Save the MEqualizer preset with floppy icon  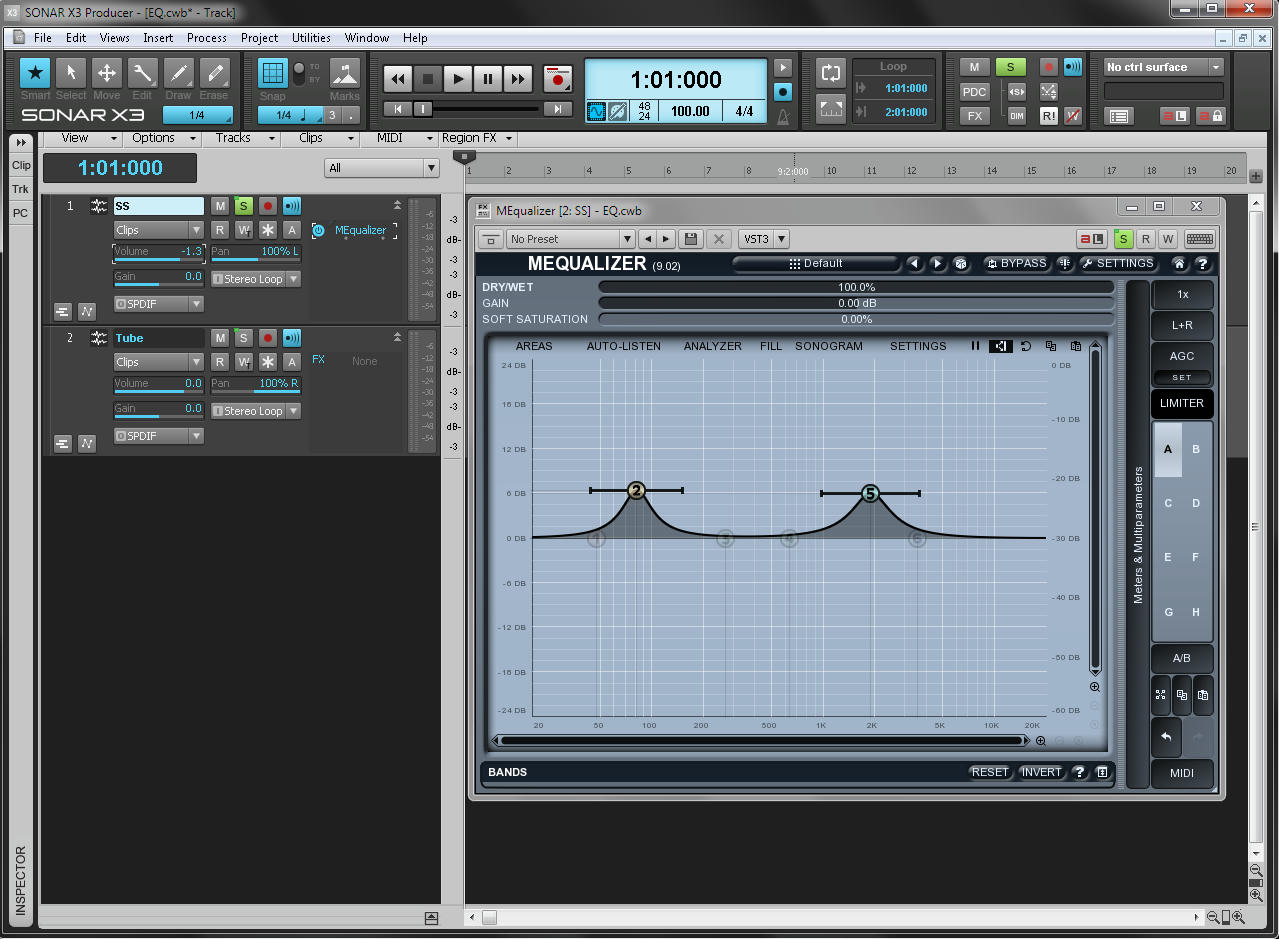[x=691, y=239]
